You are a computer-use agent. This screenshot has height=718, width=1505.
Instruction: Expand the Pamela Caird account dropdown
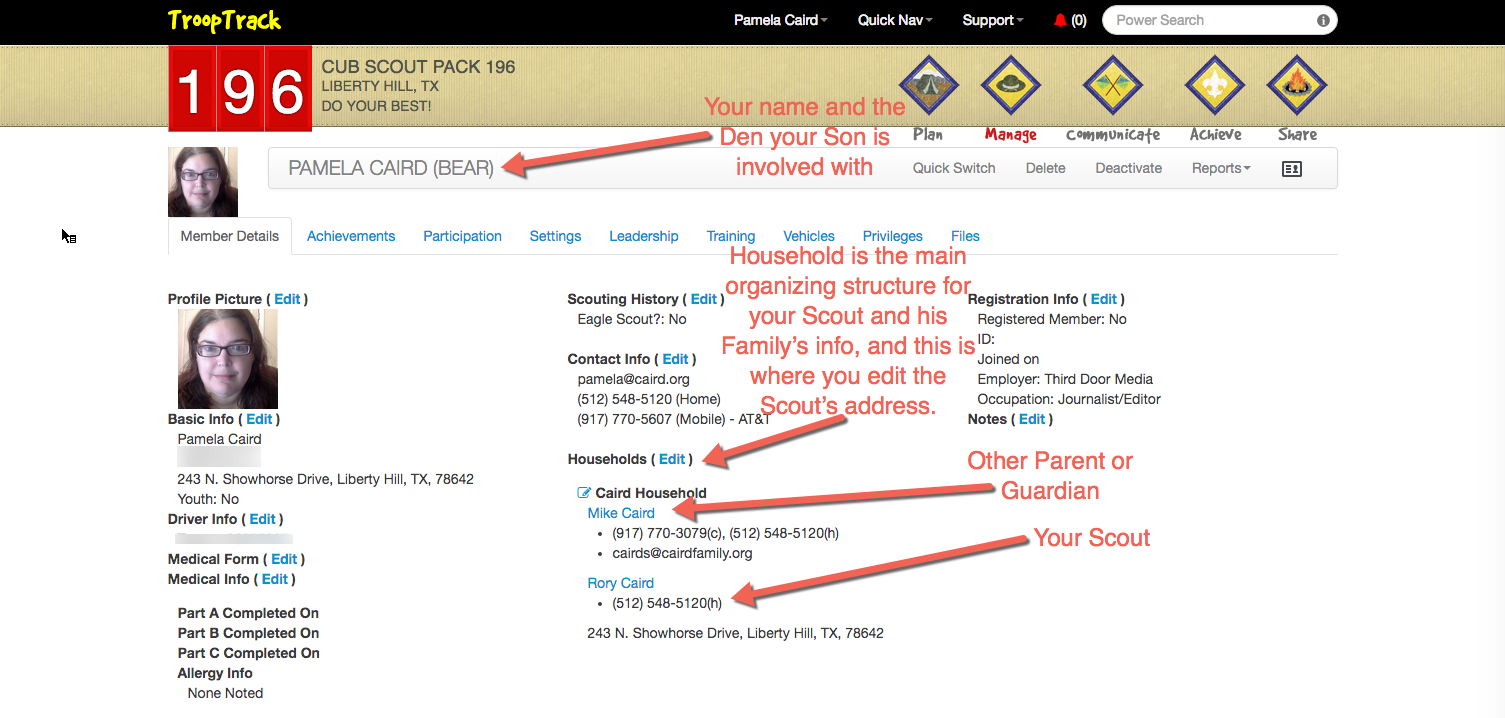pos(780,20)
